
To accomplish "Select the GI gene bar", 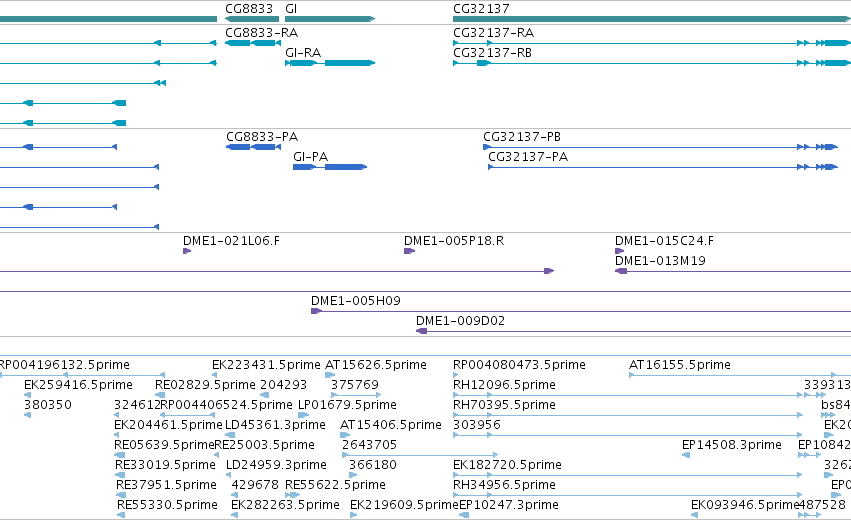I will (x=330, y=19).
